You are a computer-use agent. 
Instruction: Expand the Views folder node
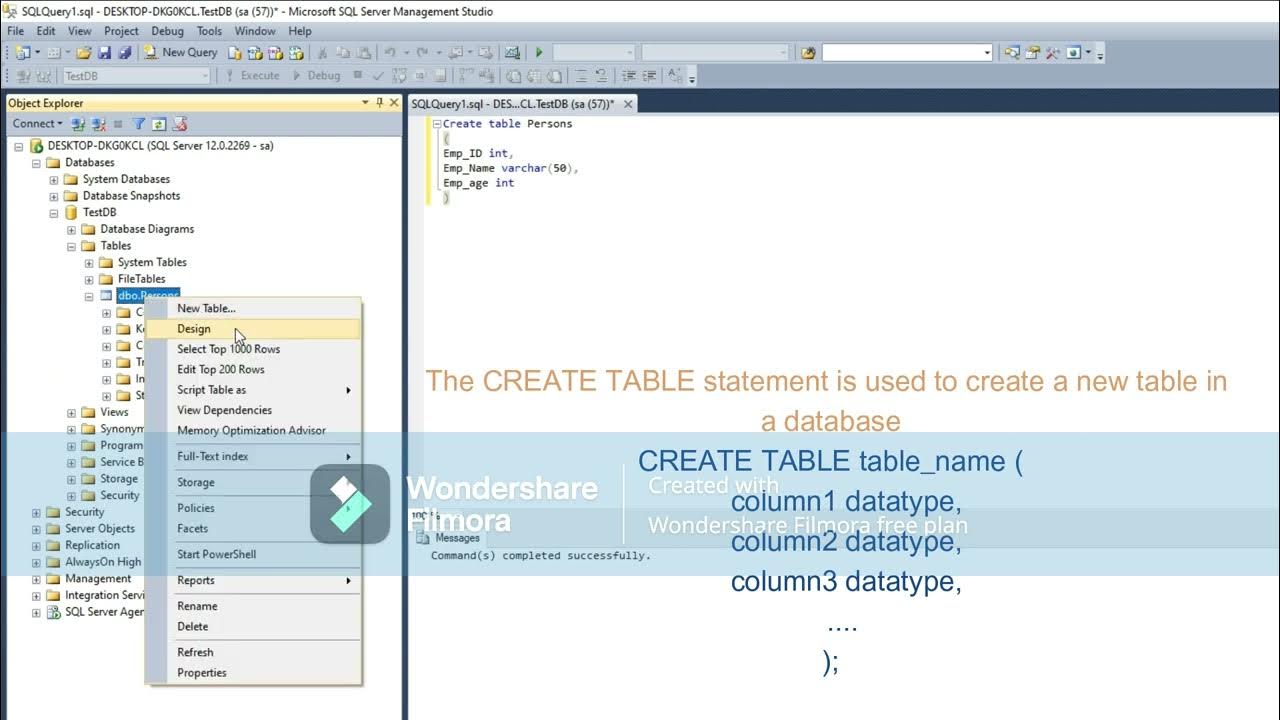(x=71, y=413)
